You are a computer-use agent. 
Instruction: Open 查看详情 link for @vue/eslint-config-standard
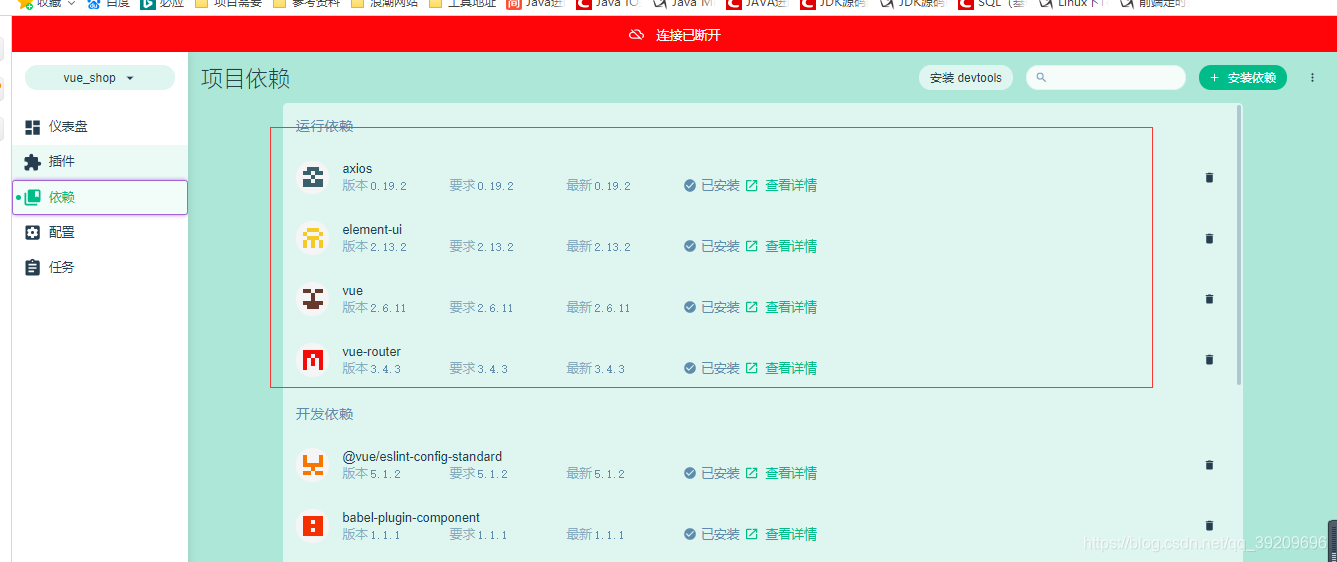coord(781,473)
